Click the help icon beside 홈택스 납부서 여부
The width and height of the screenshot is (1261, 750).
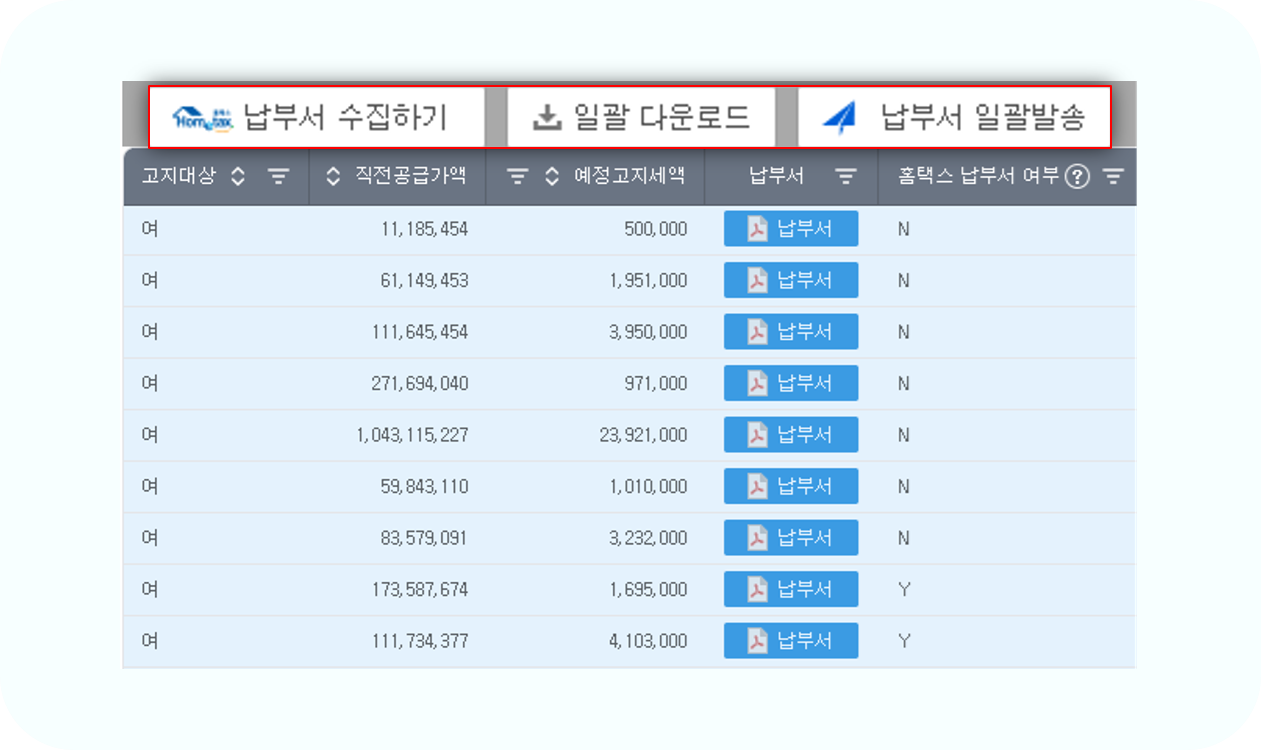(x=1077, y=177)
